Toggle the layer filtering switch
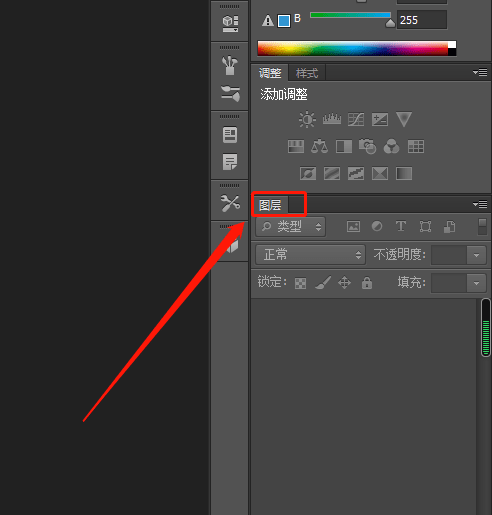 (482, 227)
